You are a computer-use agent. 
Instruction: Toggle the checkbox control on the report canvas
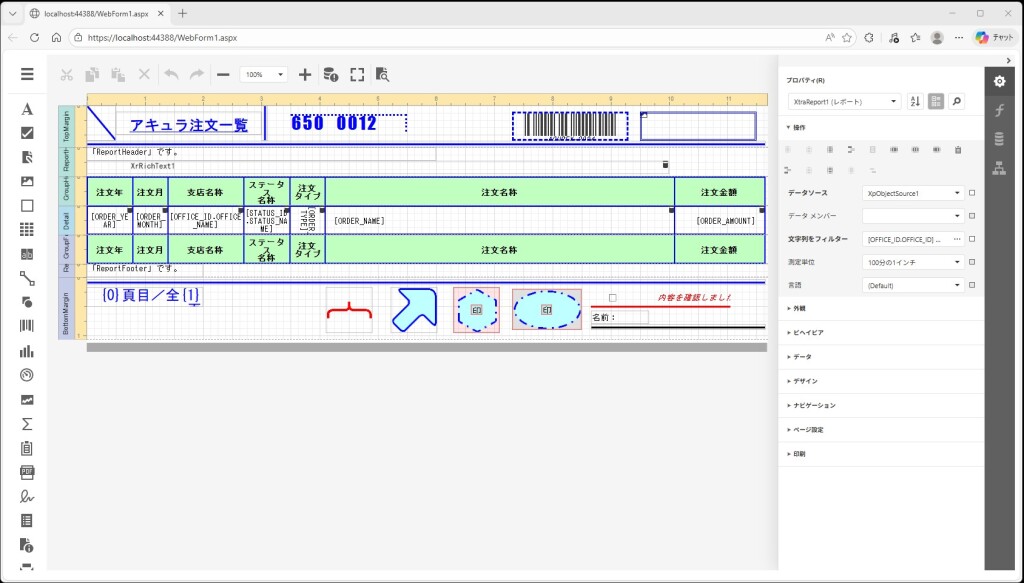[612, 297]
